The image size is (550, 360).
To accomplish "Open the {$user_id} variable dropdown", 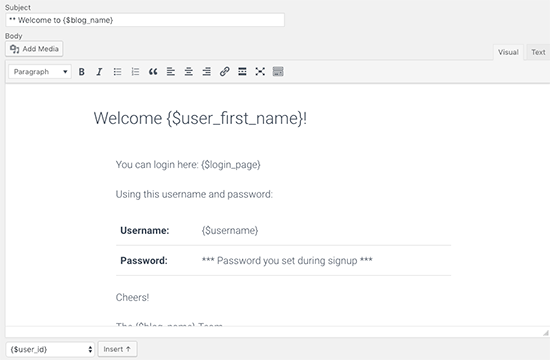I will tap(50, 349).
